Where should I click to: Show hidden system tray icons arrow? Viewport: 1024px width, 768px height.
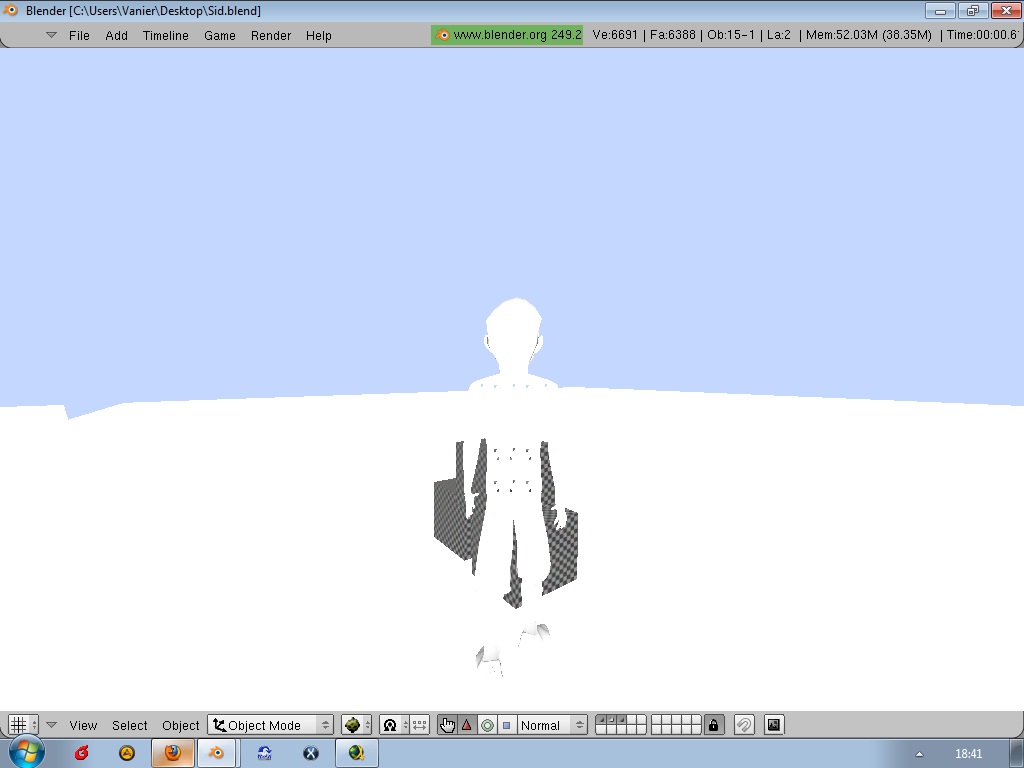pyautogui.click(x=920, y=754)
